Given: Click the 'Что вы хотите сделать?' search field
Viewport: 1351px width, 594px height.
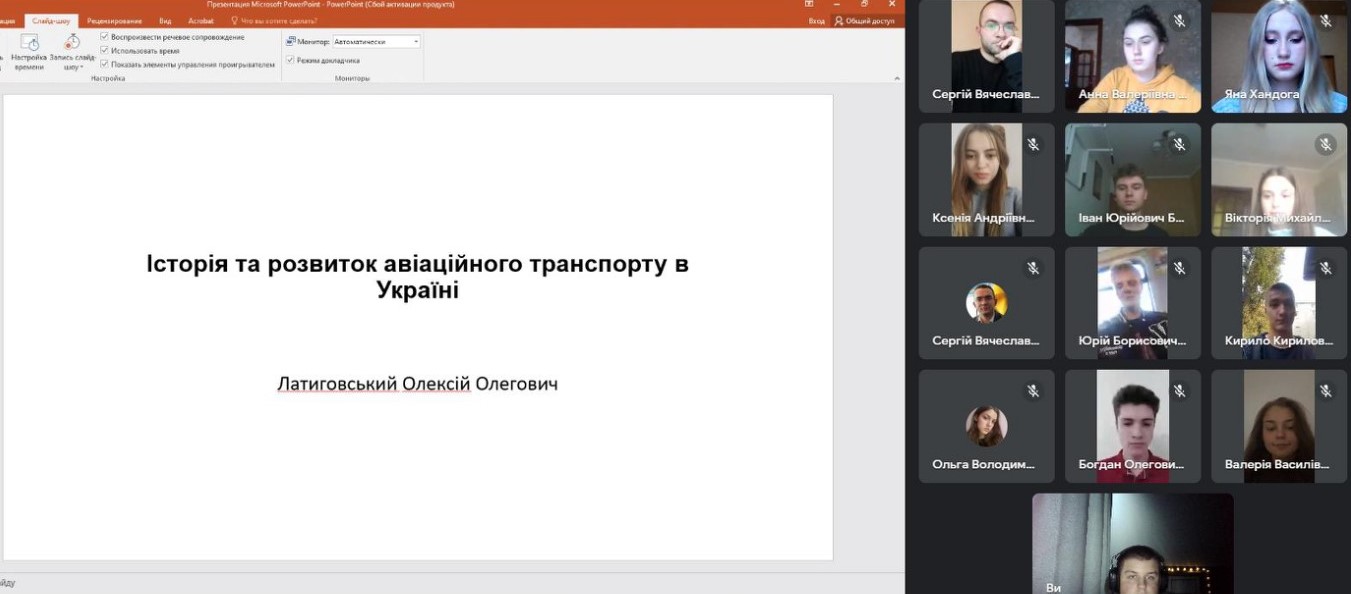Looking at the screenshot, I should tap(278, 20).
